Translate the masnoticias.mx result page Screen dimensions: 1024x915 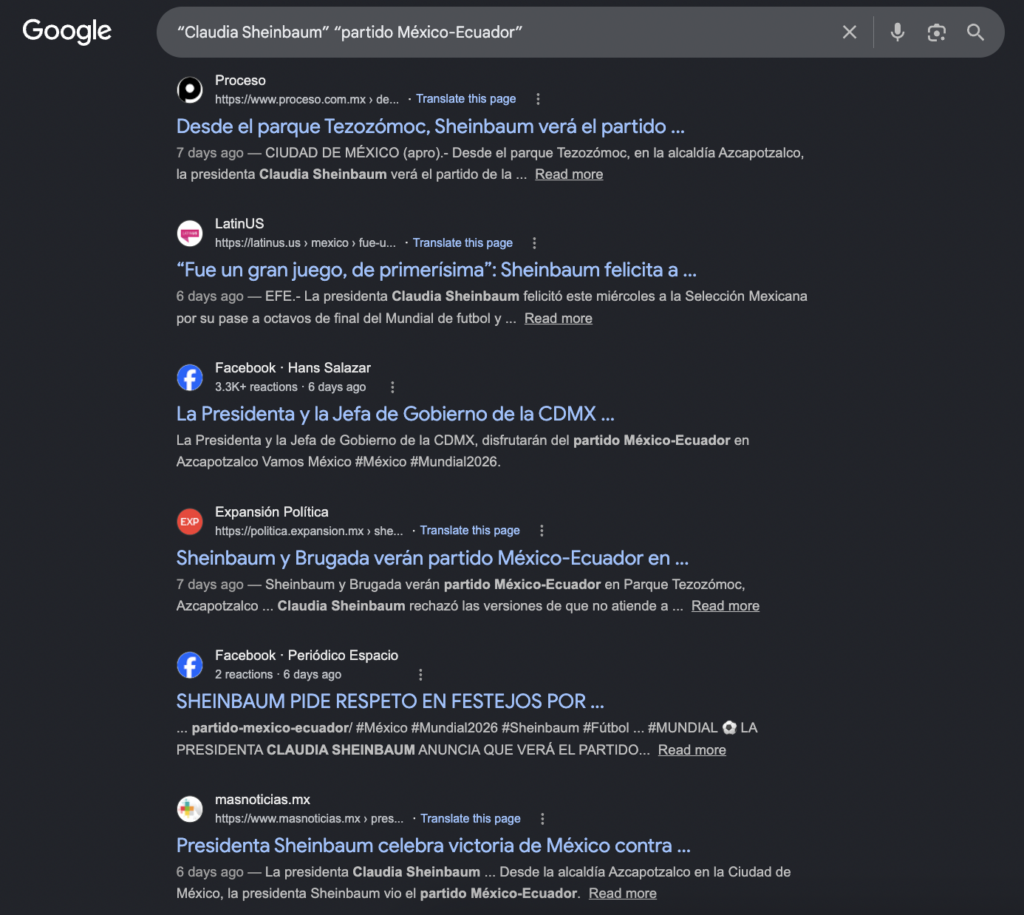point(470,818)
